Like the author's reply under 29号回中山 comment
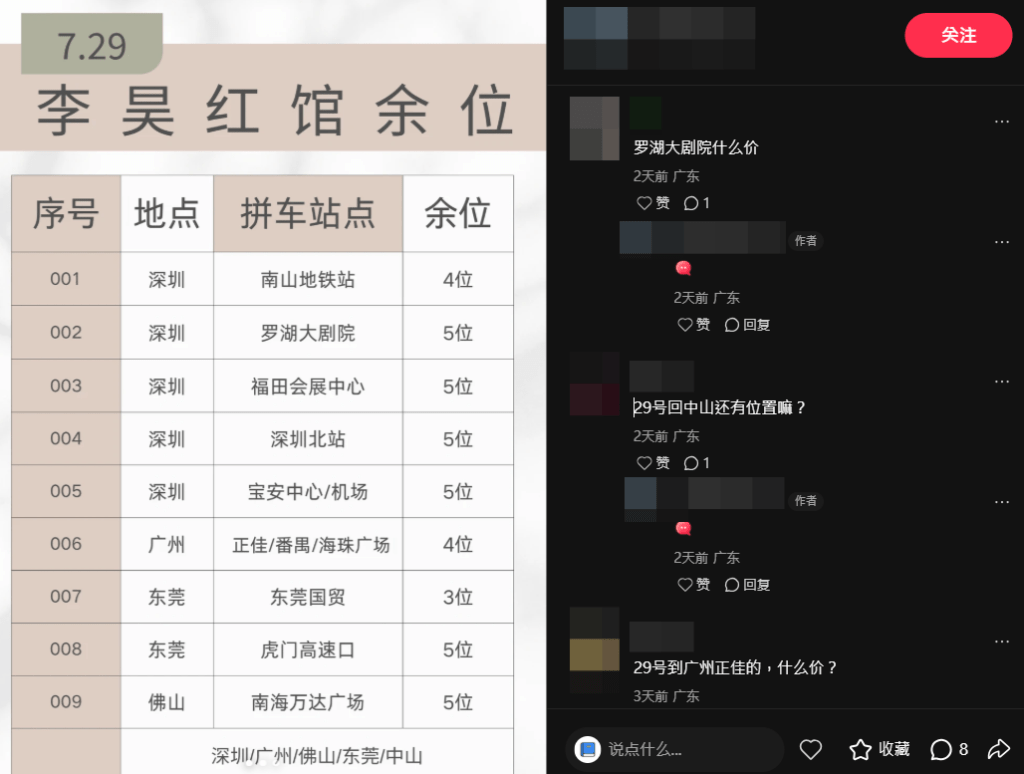The image size is (1024, 774). tap(694, 585)
